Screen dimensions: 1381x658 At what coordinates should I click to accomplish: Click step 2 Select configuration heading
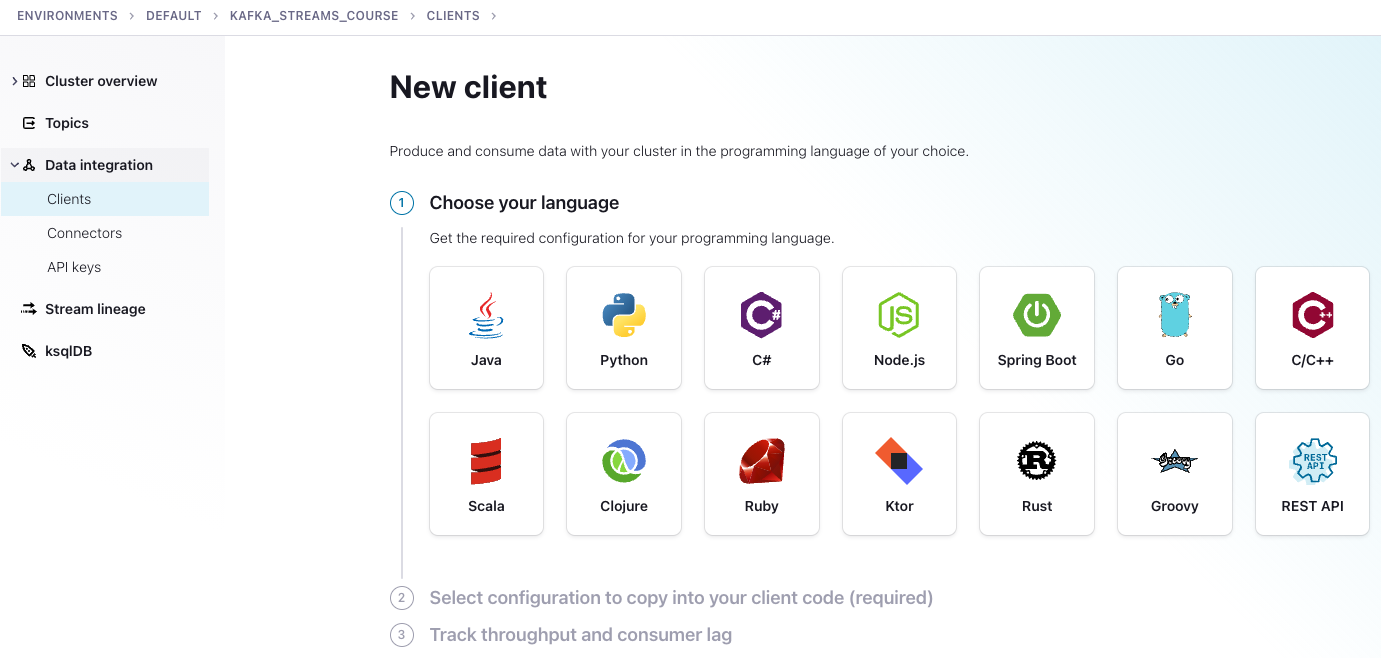pyautogui.click(x=681, y=598)
